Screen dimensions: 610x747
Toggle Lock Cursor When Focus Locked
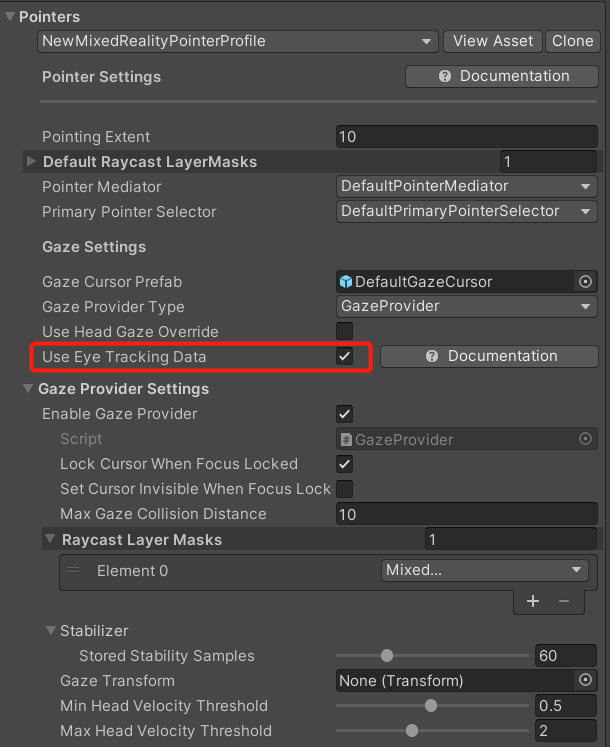(x=345, y=464)
